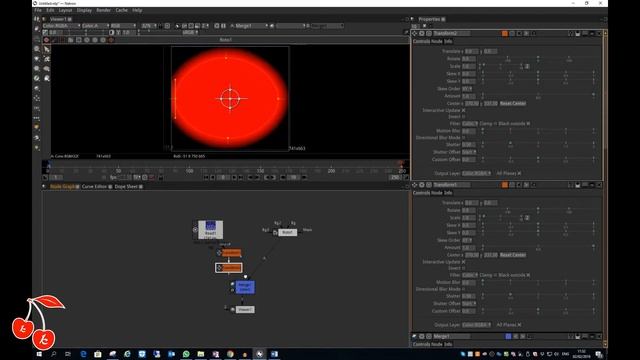Screen dimensions: 640x360
Task: Open the viewer layer Color.RGBA dropdown
Action: 61,26
